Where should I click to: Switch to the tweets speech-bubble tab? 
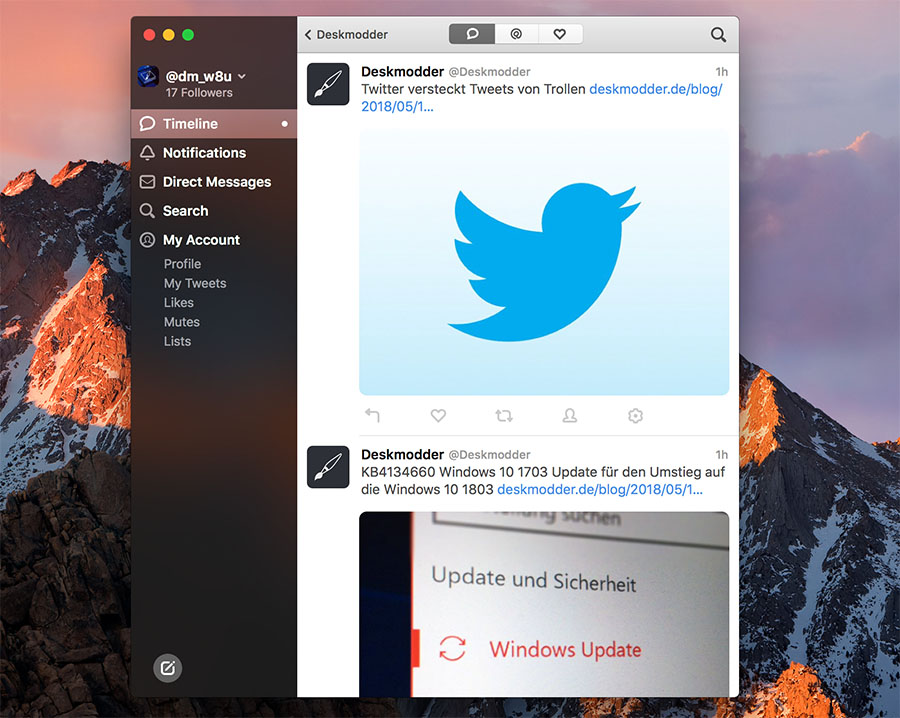[472, 34]
